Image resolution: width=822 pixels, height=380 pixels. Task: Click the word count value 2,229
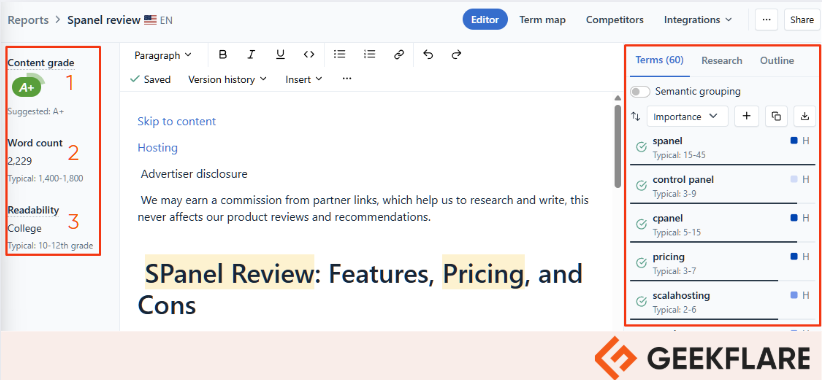pos(20,161)
